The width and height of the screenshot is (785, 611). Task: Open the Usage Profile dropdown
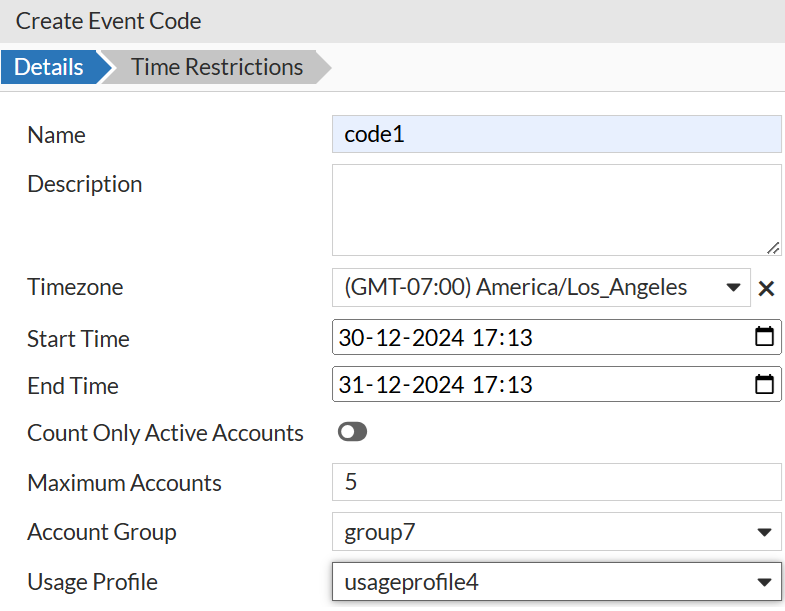557,581
